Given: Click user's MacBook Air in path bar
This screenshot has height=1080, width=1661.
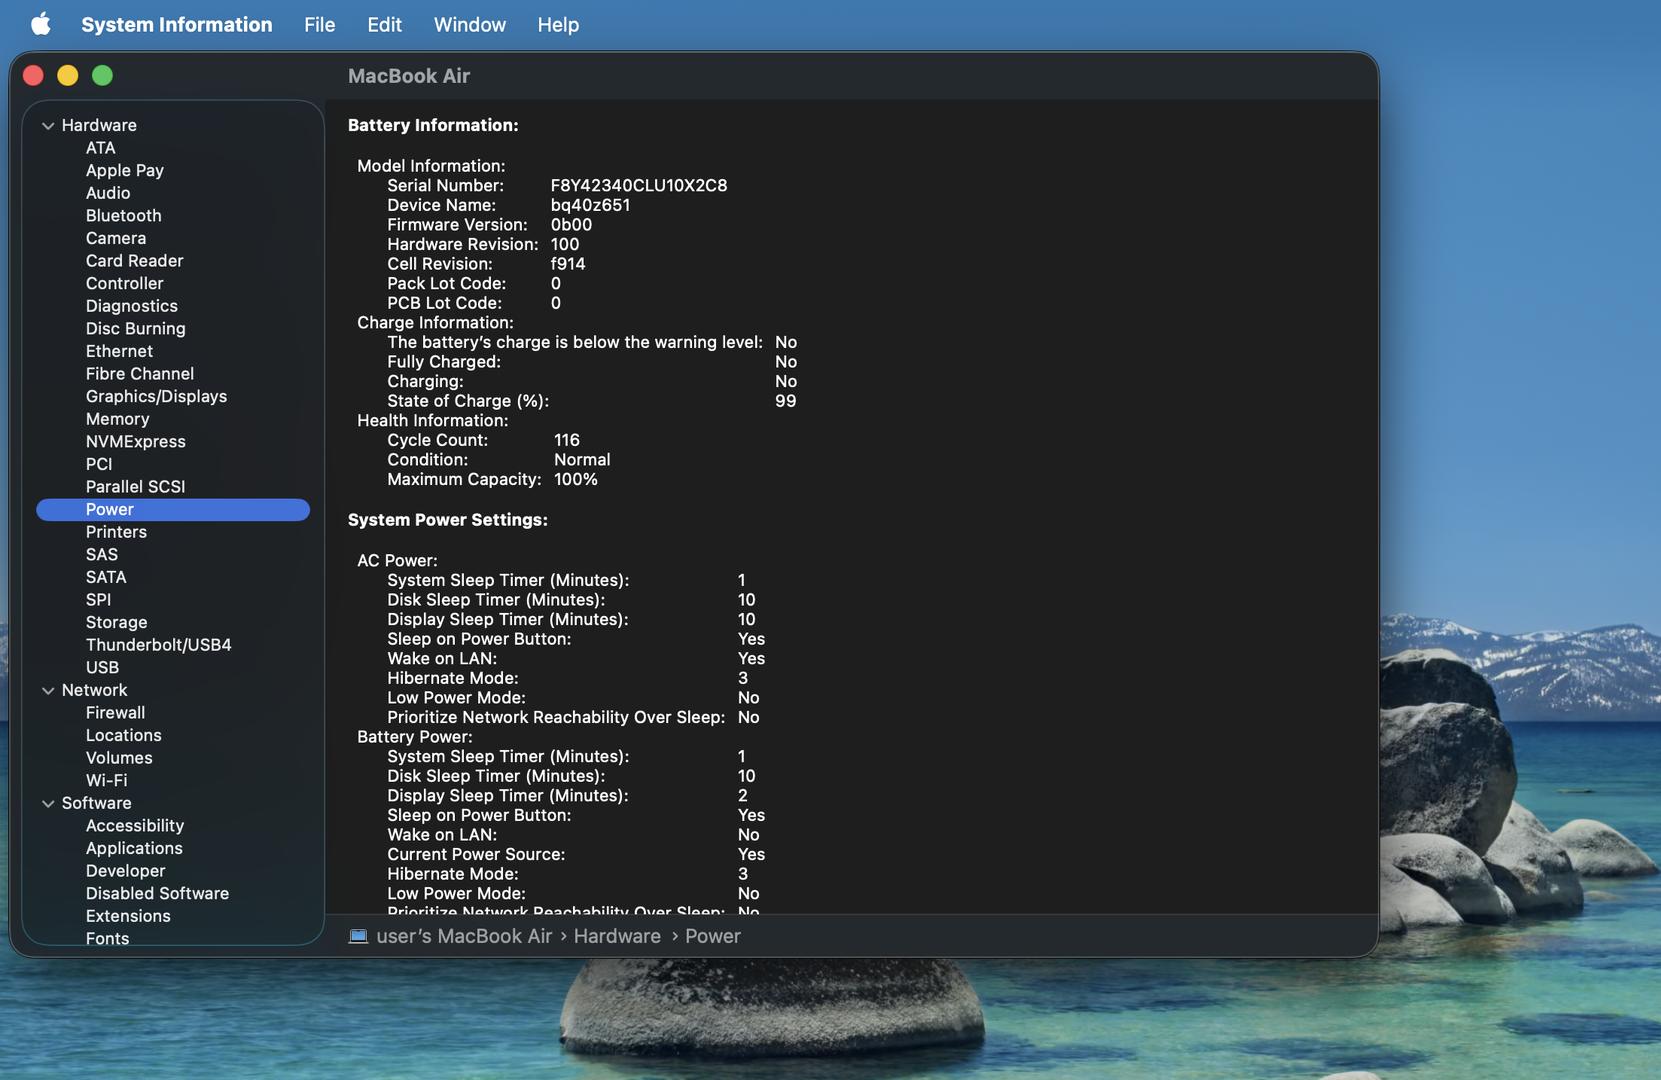Looking at the screenshot, I should pos(464,936).
